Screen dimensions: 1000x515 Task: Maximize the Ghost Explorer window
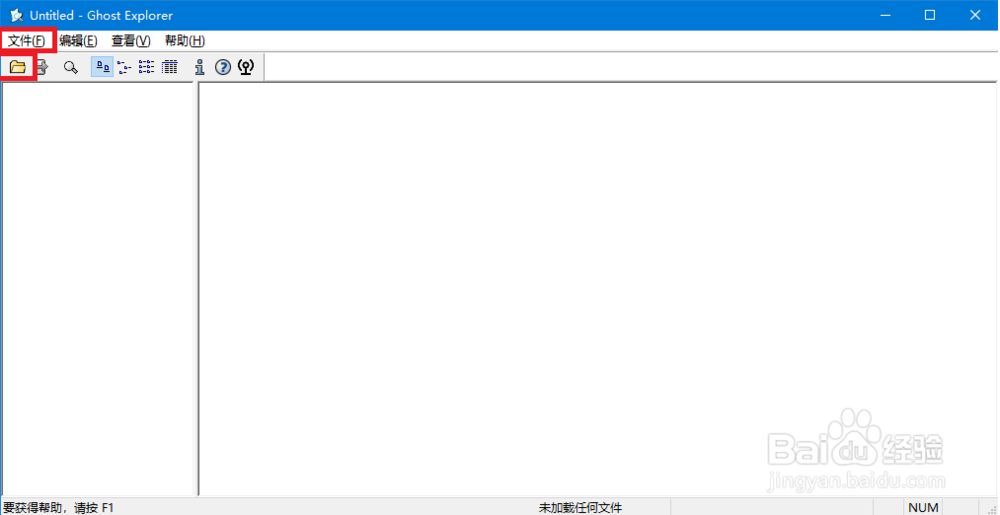pyautogui.click(x=930, y=15)
